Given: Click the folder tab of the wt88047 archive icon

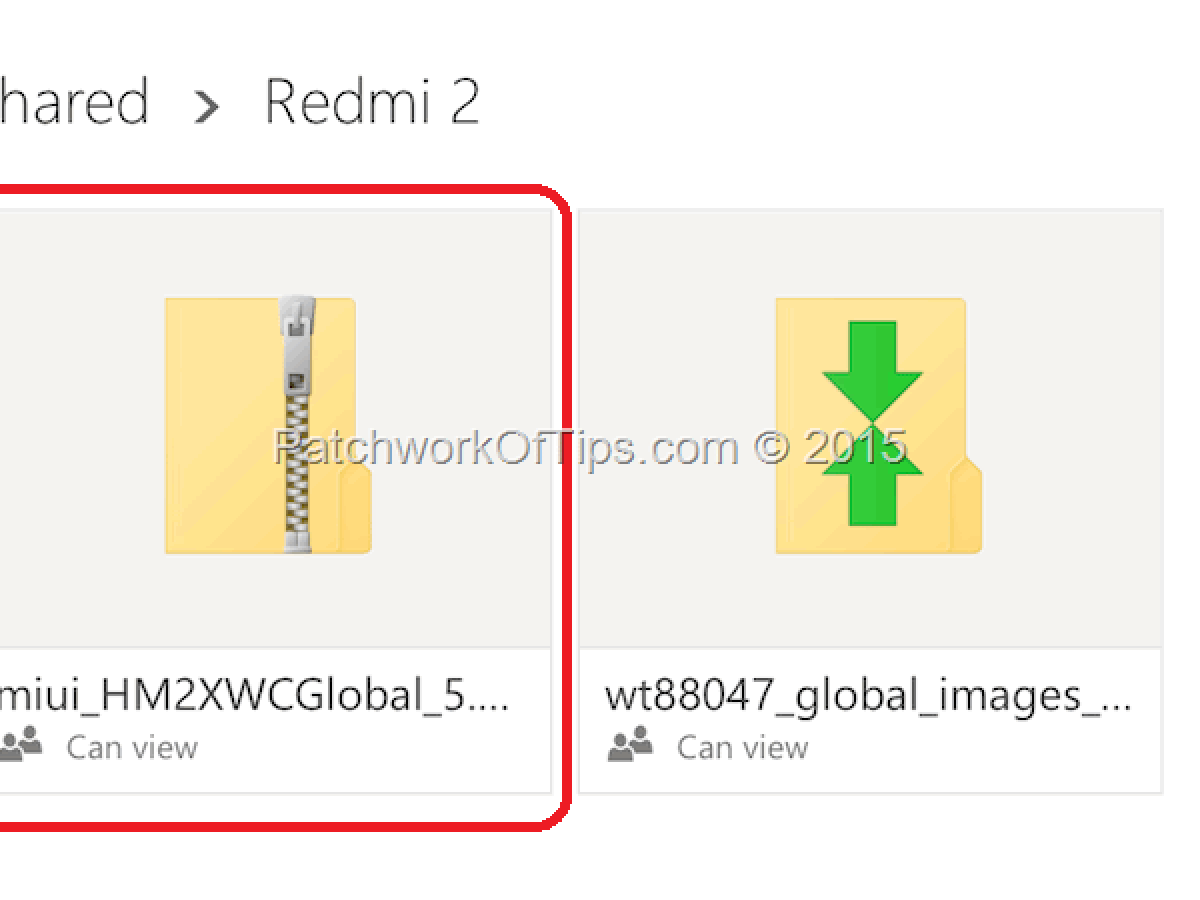Looking at the screenshot, I should click(x=966, y=508).
